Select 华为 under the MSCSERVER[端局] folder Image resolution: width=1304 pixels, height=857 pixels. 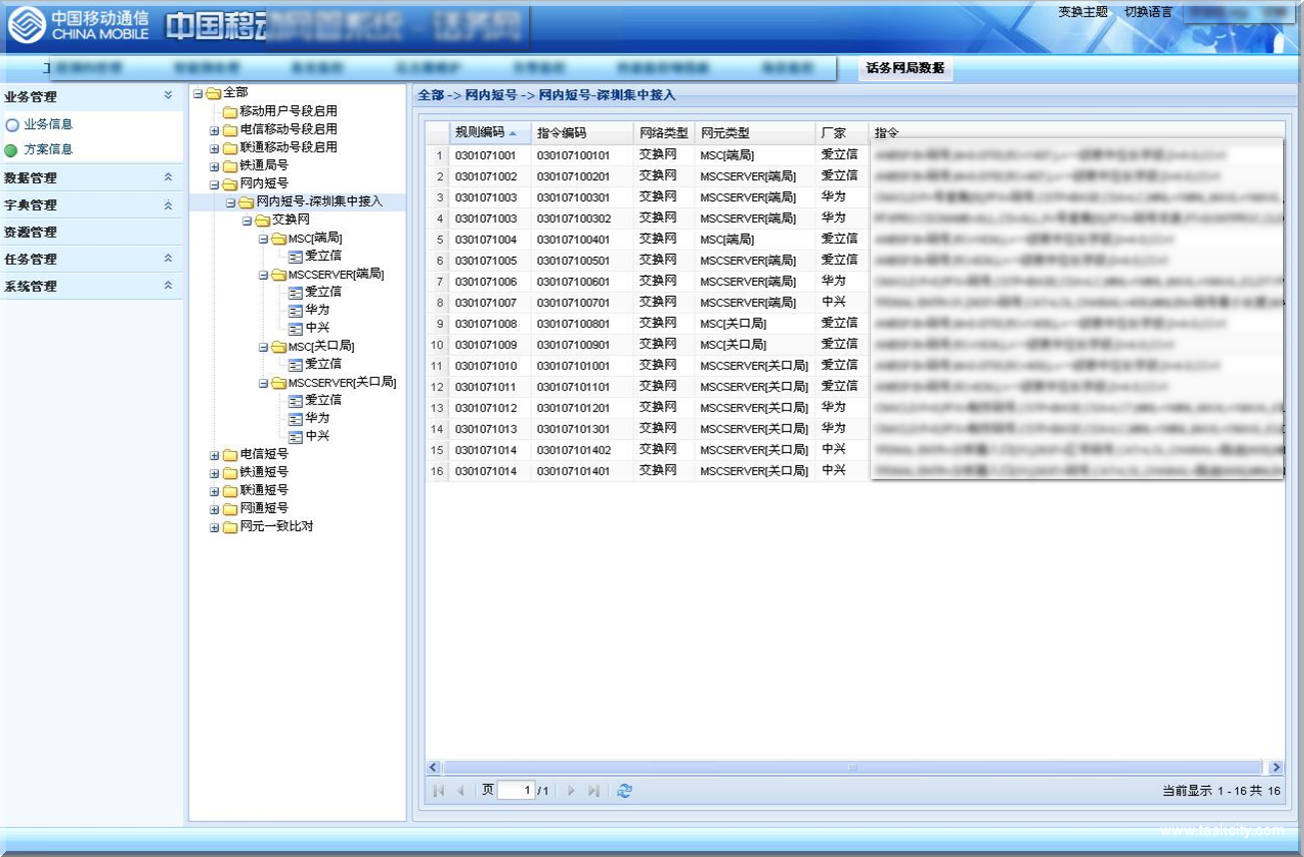317,310
